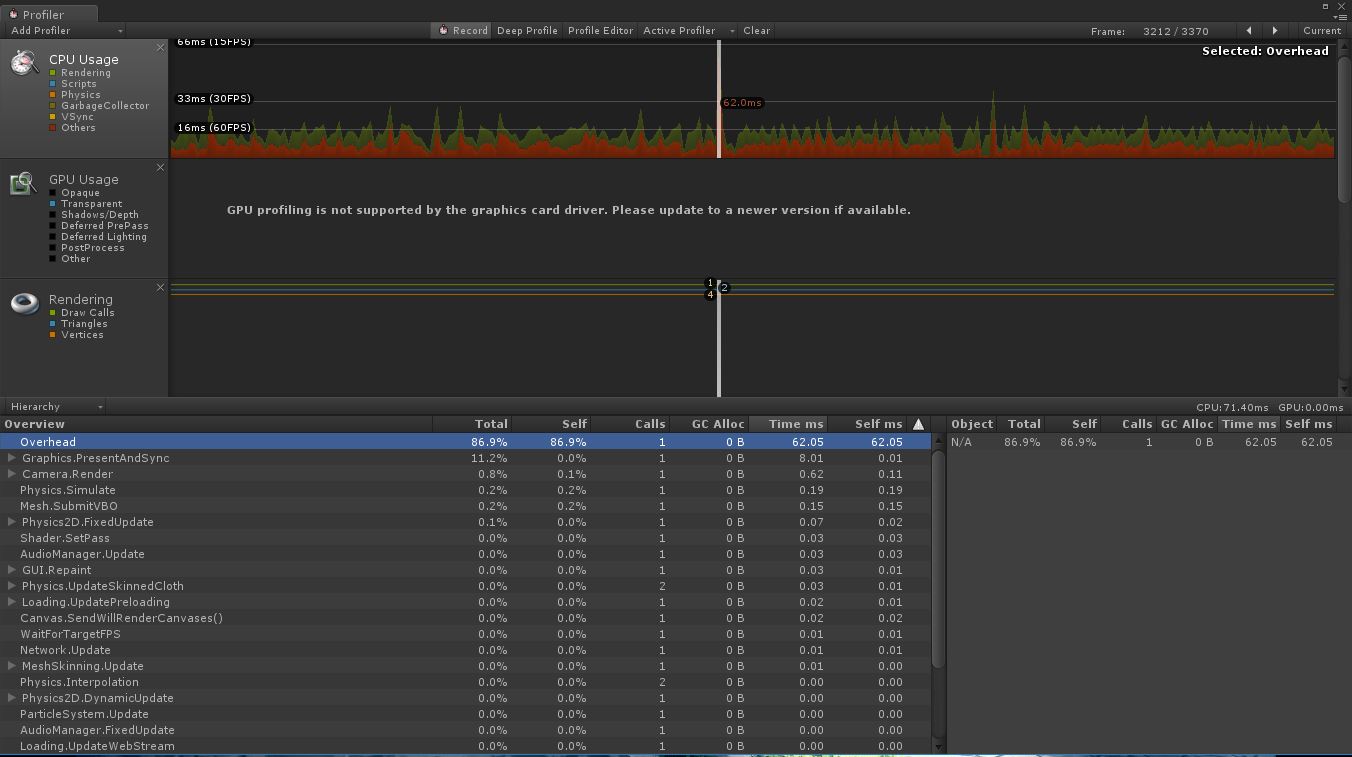Select the ParticleSystem.Update row
This screenshot has width=1352, height=757.
tap(465, 714)
